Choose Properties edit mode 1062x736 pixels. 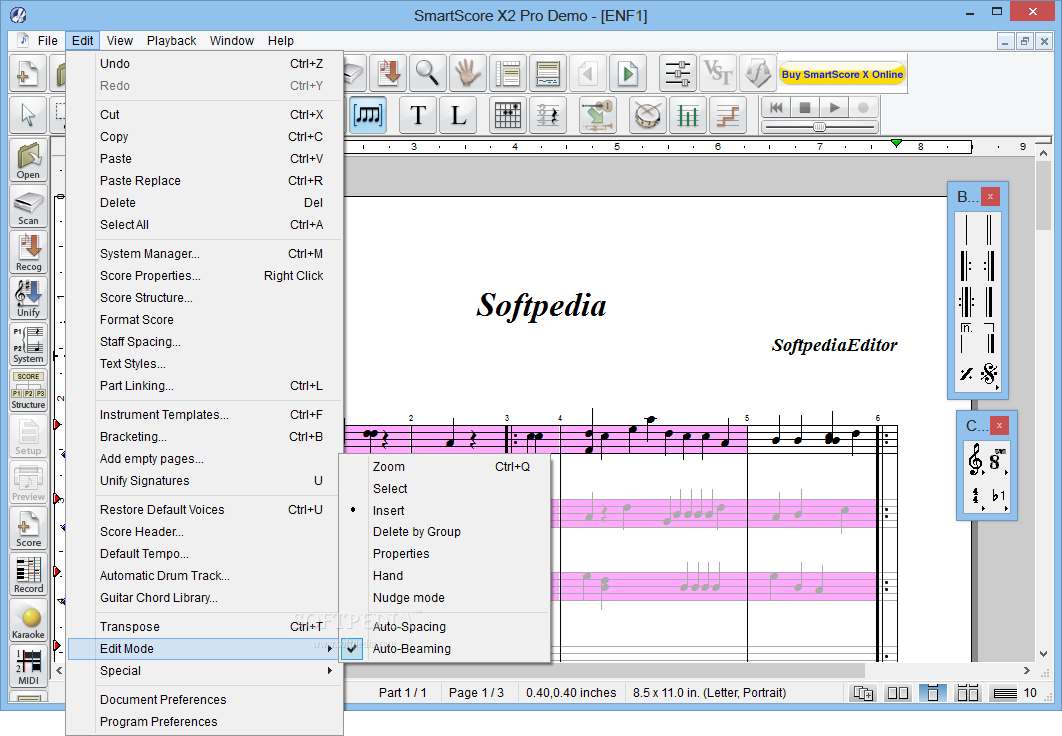tap(401, 554)
